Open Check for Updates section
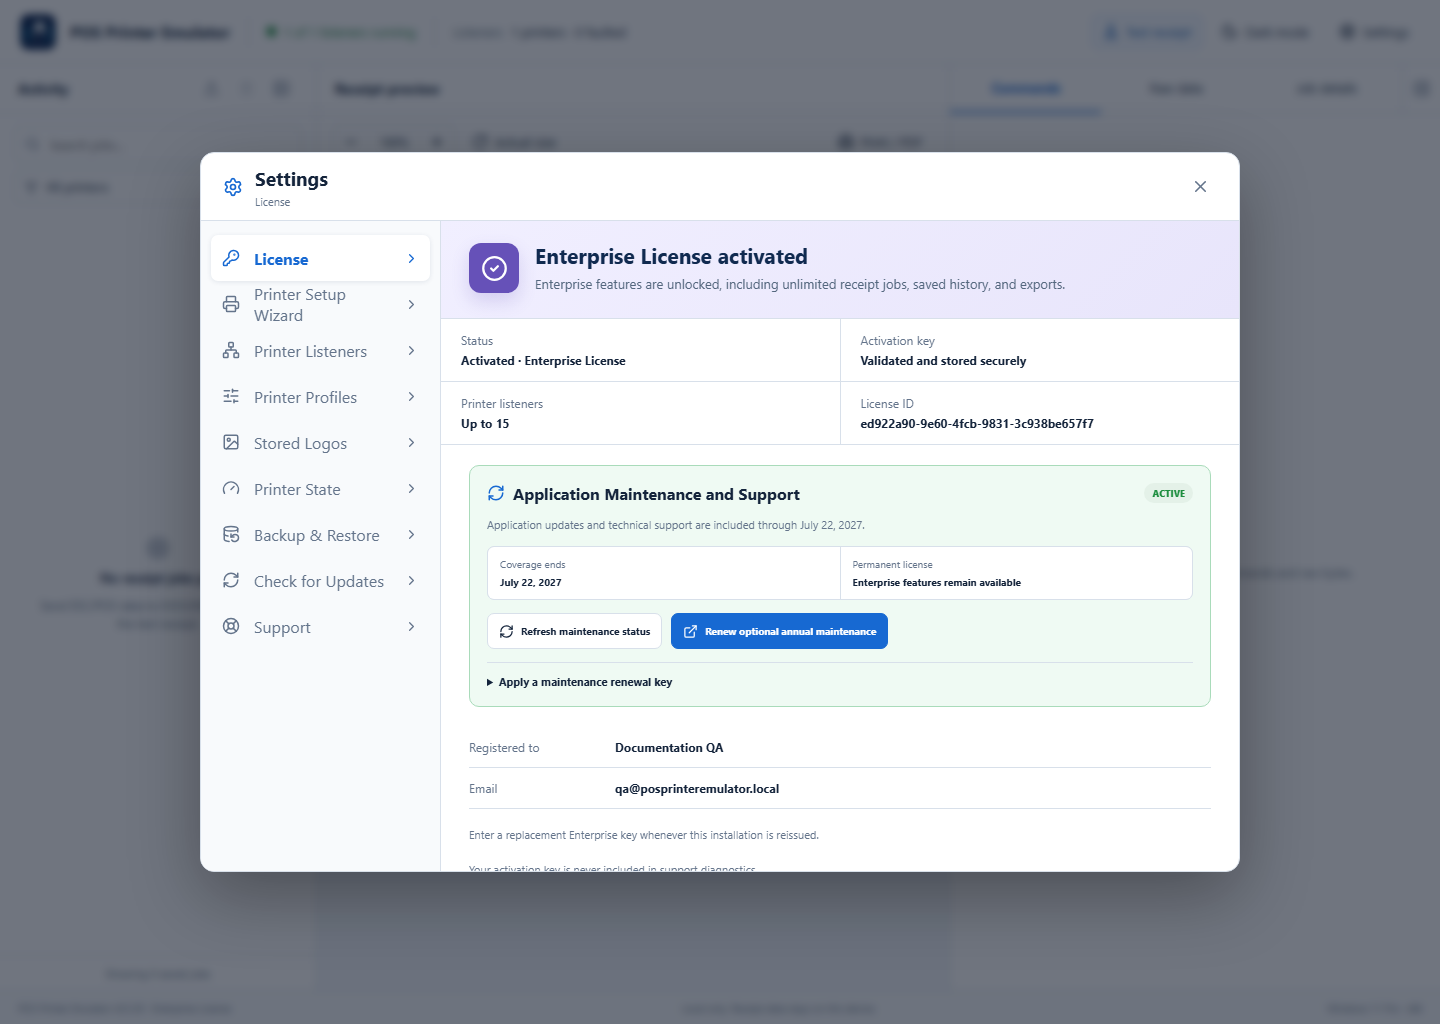The image size is (1440, 1024). coord(320,581)
